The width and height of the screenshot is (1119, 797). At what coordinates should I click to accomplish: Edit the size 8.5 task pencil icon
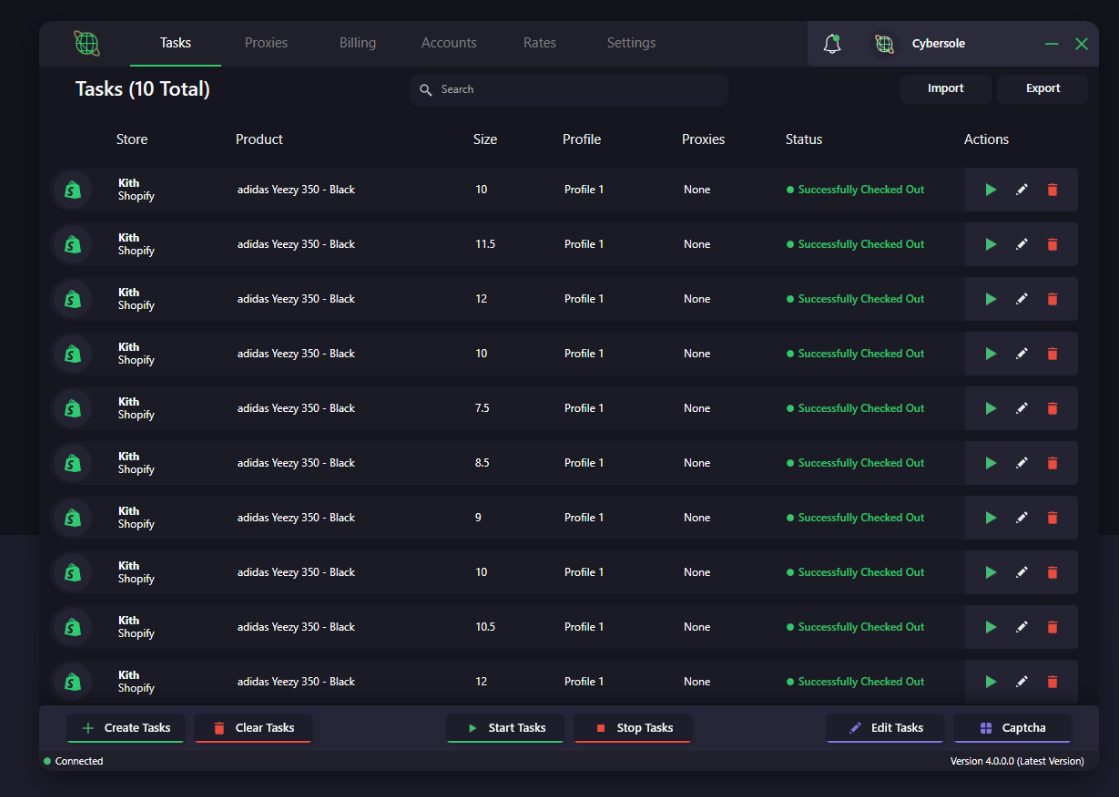pos(1022,463)
